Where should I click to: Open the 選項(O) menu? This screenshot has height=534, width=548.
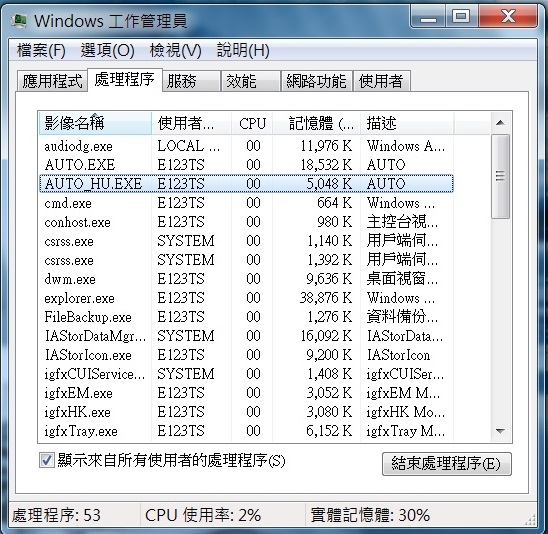click(107, 50)
